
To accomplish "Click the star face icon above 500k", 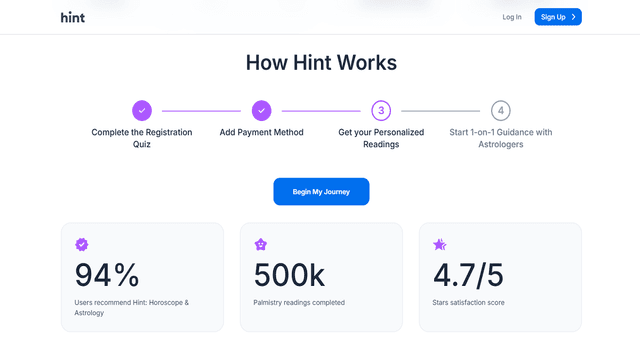I will [260, 244].
